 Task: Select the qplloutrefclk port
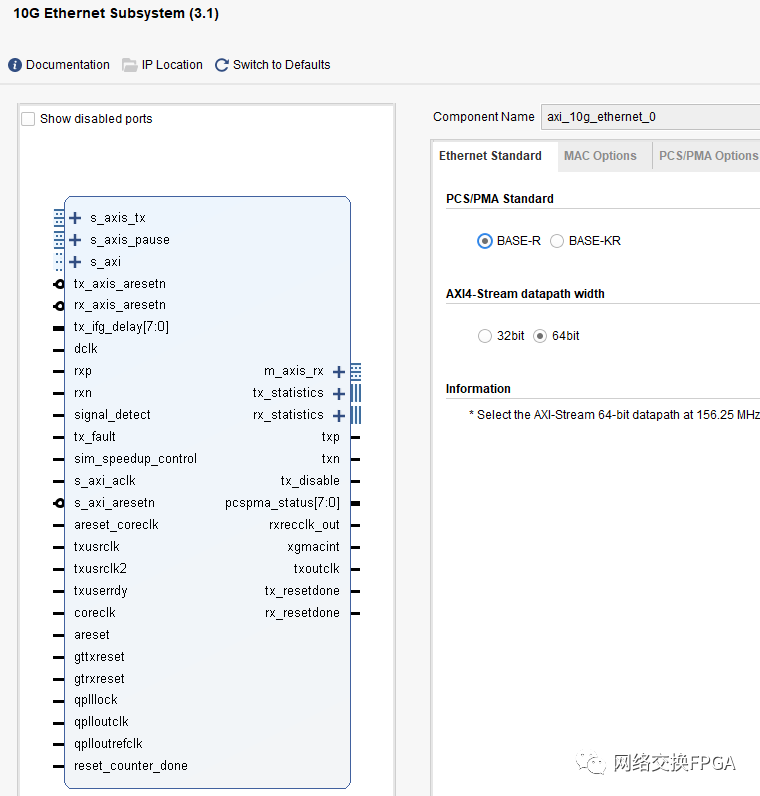coord(108,744)
